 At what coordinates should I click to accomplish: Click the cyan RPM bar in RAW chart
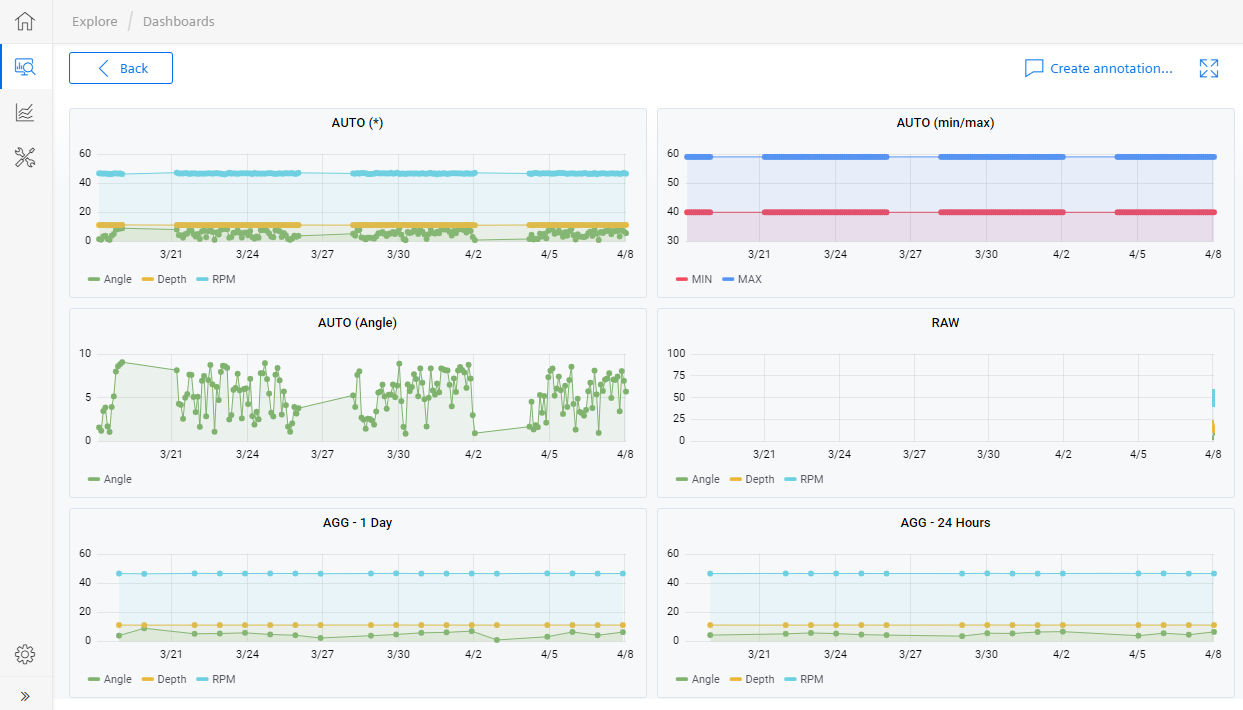pos(1213,398)
